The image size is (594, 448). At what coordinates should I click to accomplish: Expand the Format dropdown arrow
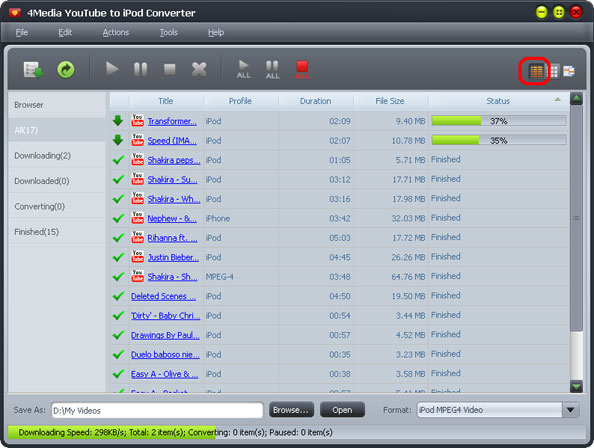point(571,410)
